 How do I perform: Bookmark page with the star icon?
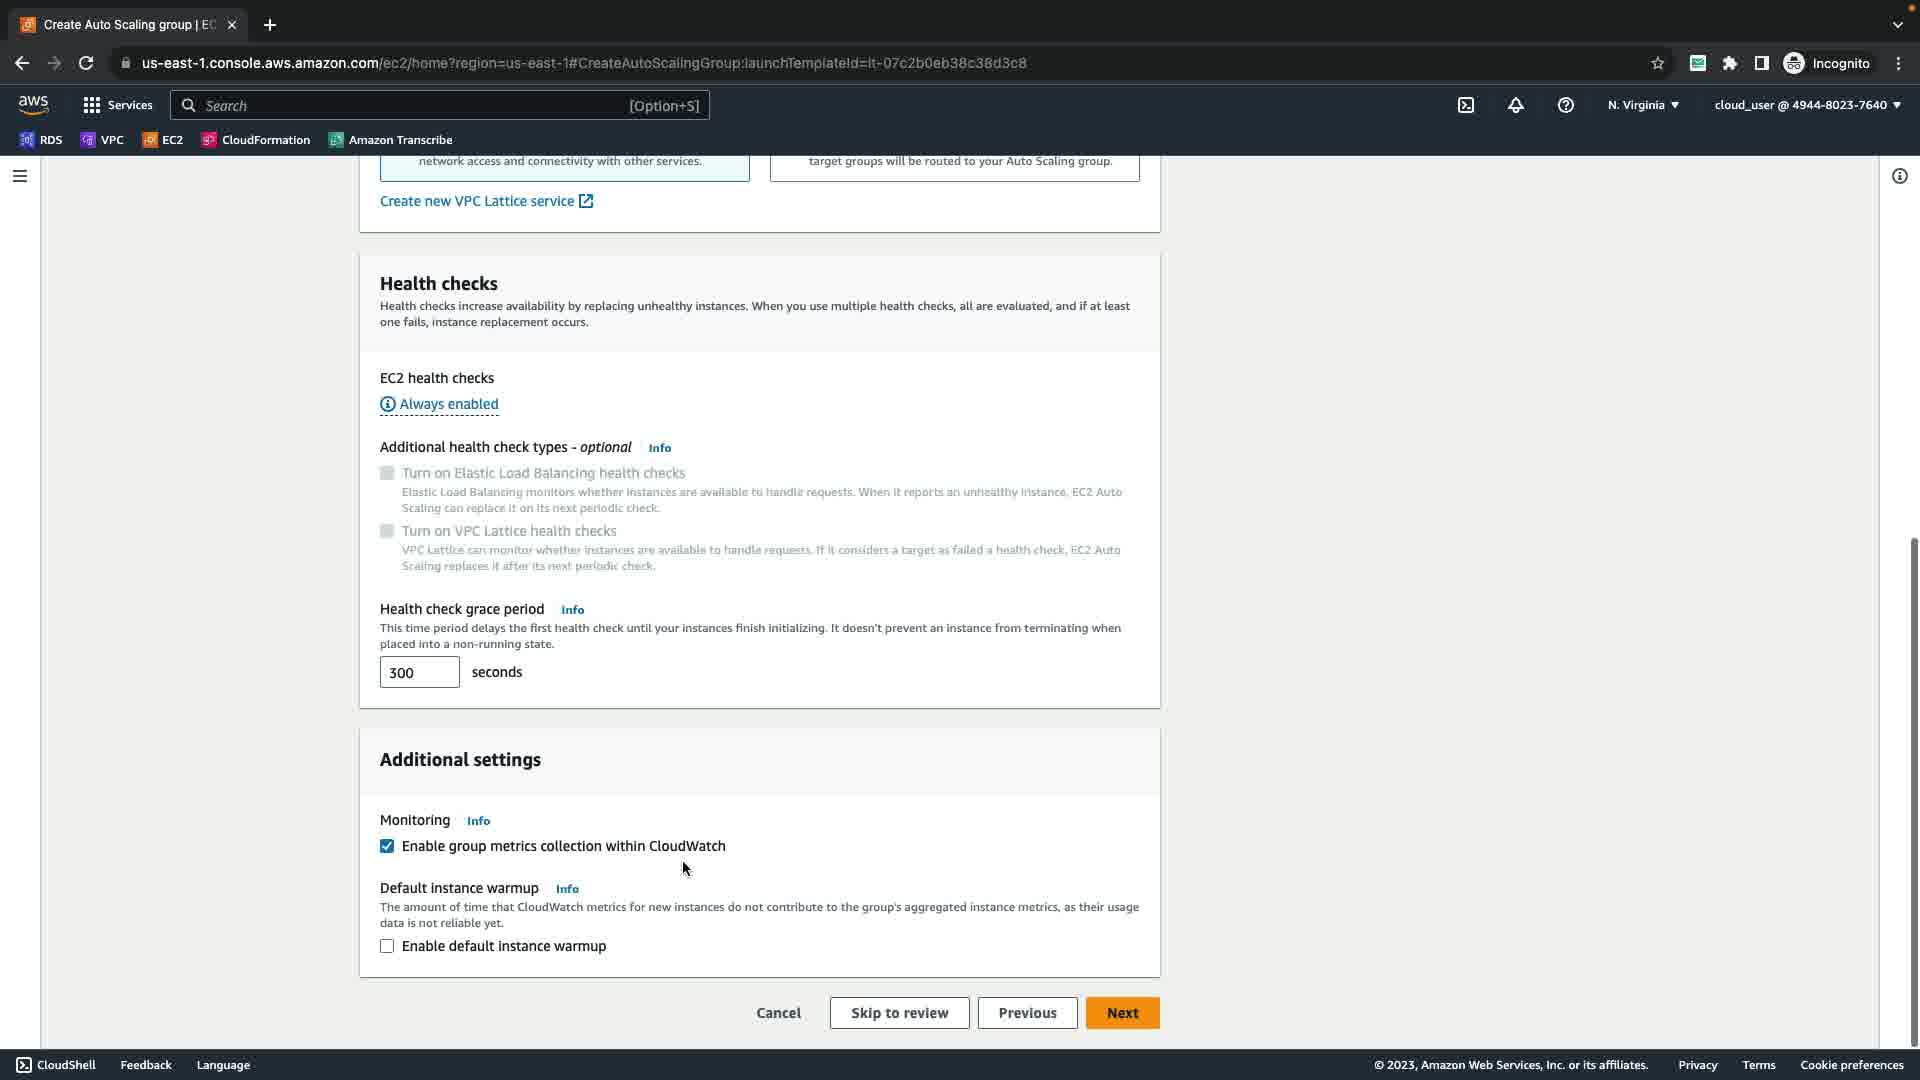pos(1657,63)
